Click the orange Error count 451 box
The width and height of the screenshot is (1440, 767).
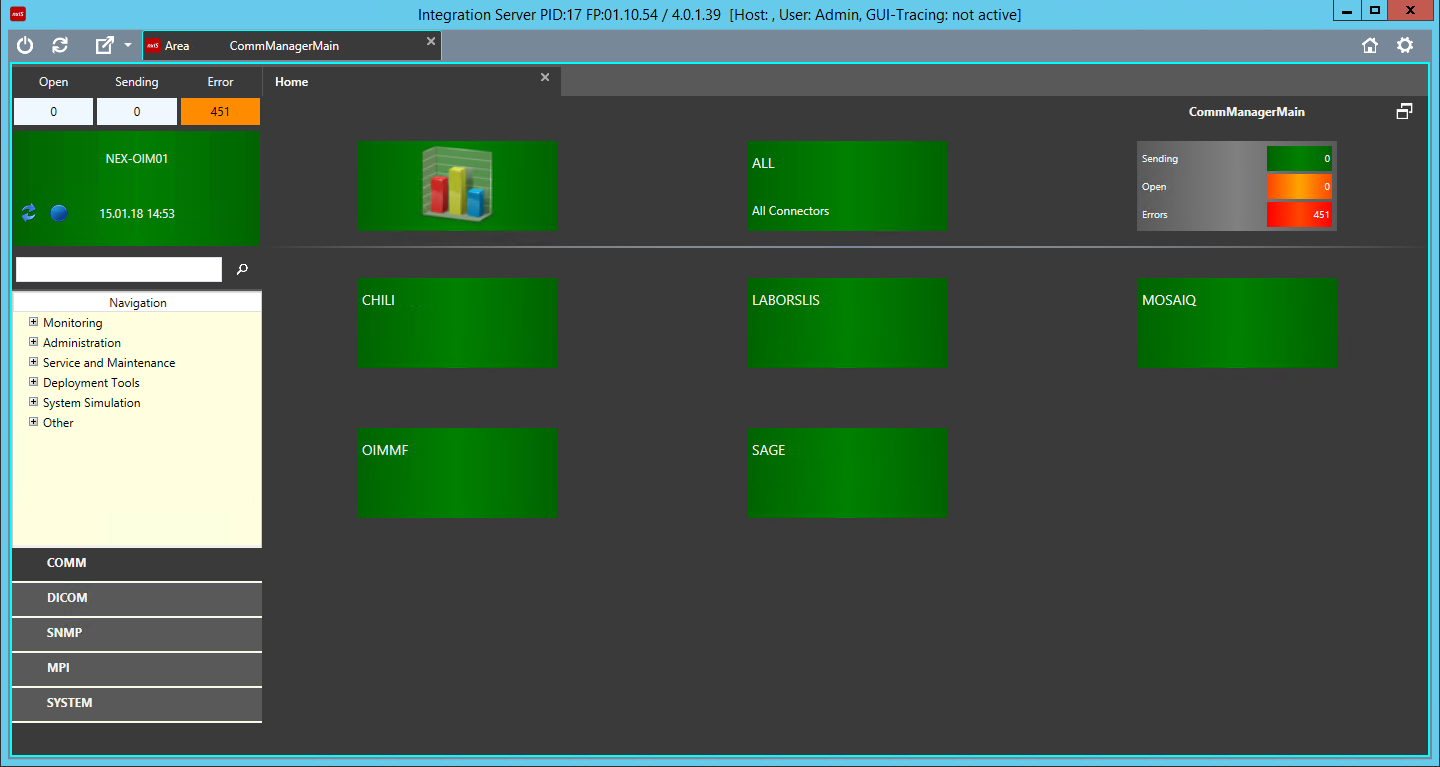click(x=220, y=112)
